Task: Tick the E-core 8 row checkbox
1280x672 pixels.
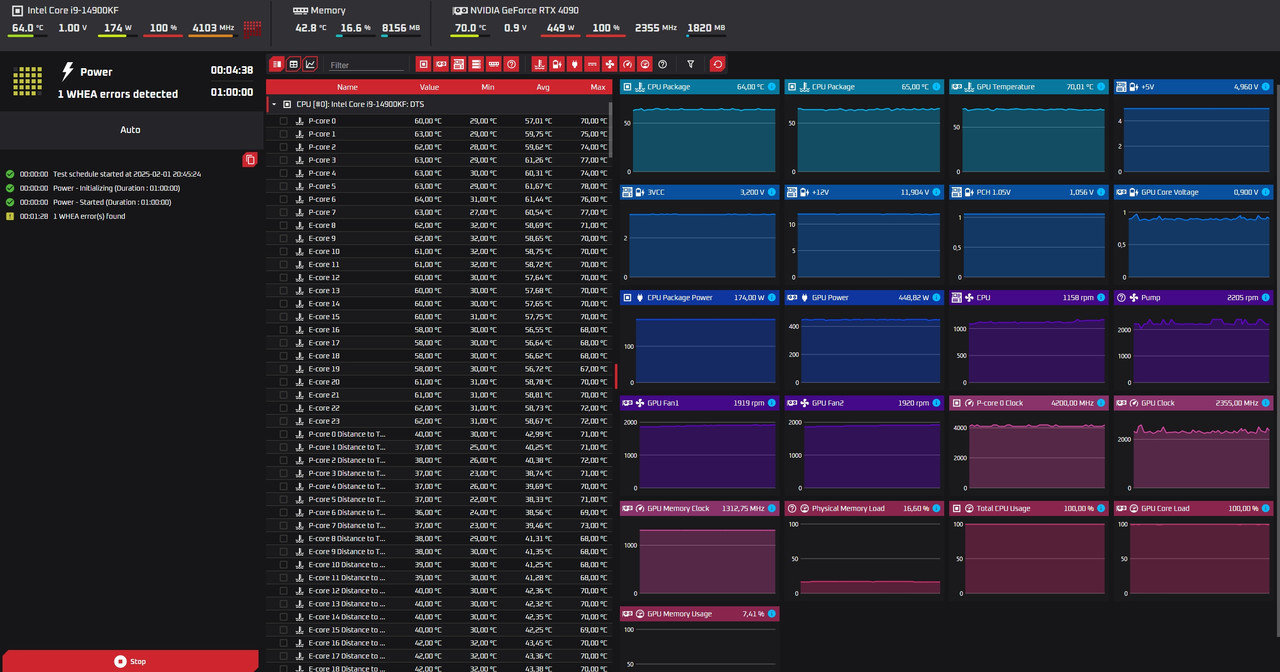Action: point(284,225)
